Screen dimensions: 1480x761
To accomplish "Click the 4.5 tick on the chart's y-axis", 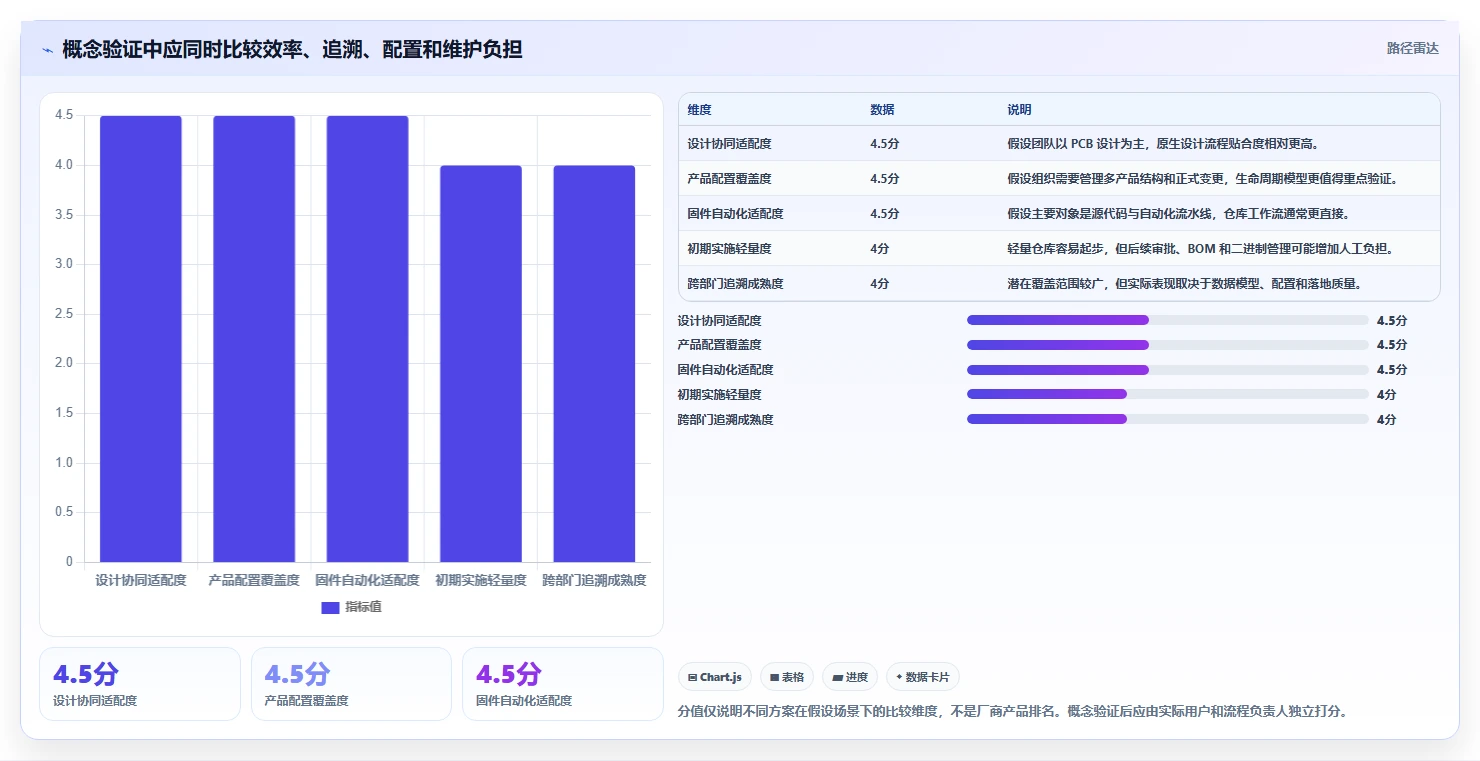I will (x=64, y=115).
